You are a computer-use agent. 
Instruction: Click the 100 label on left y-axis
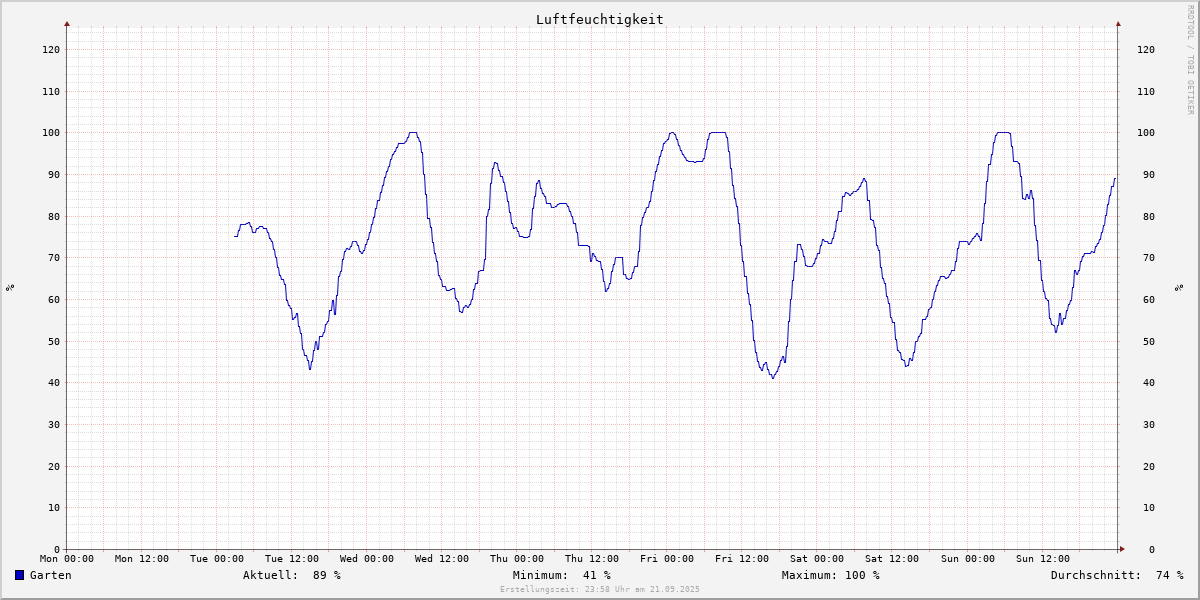(51, 132)
